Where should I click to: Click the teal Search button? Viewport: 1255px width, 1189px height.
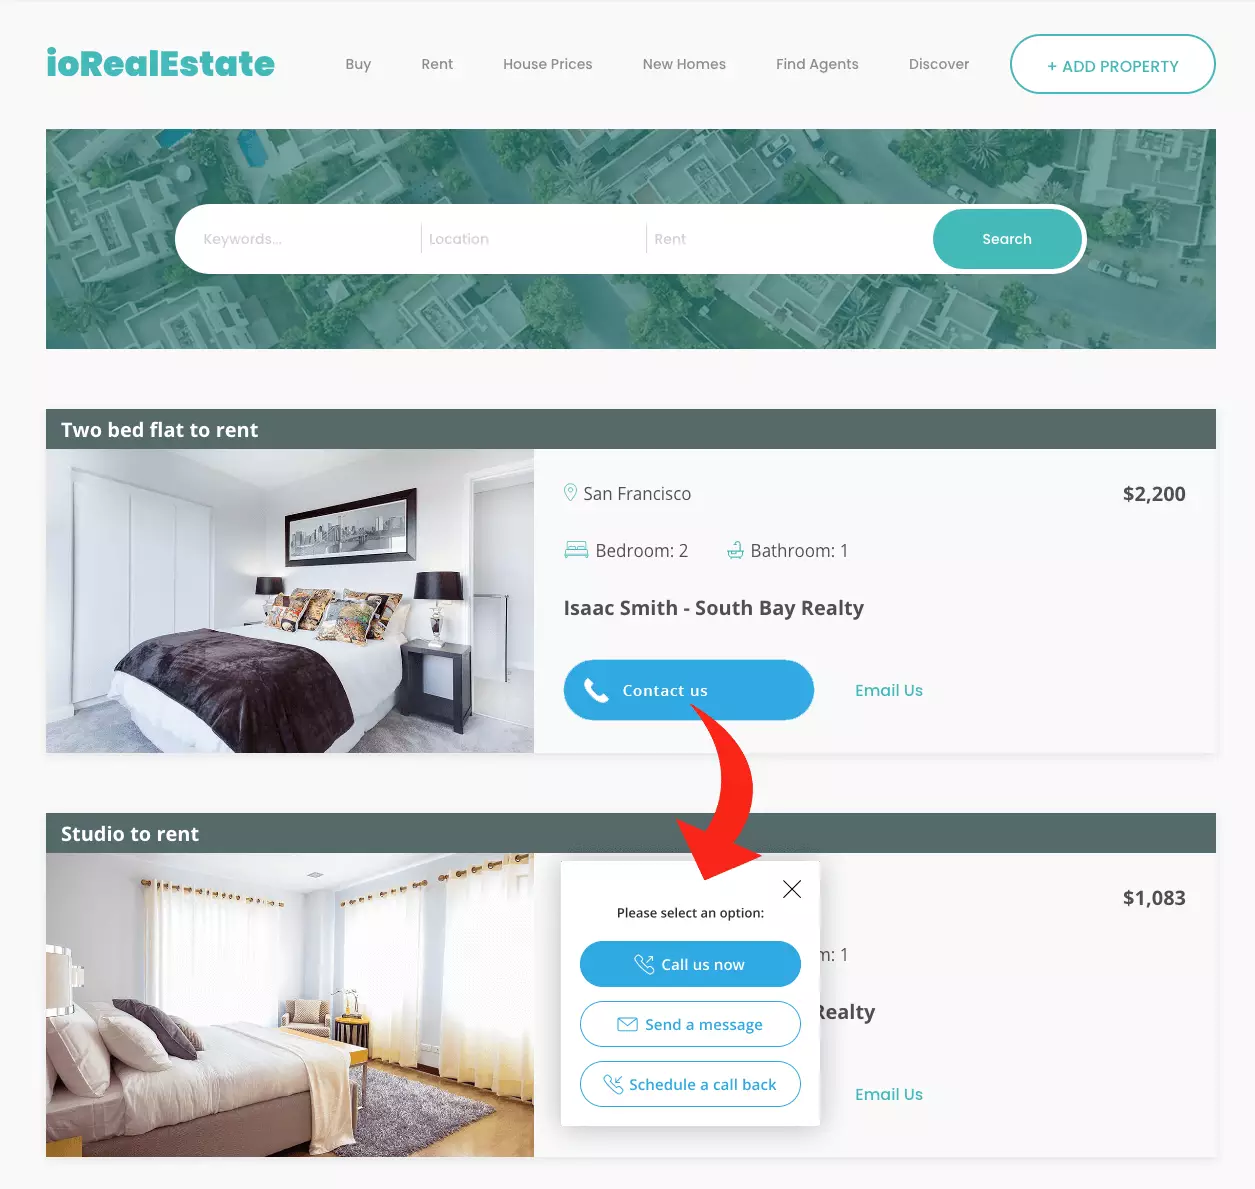point(1007,239)
